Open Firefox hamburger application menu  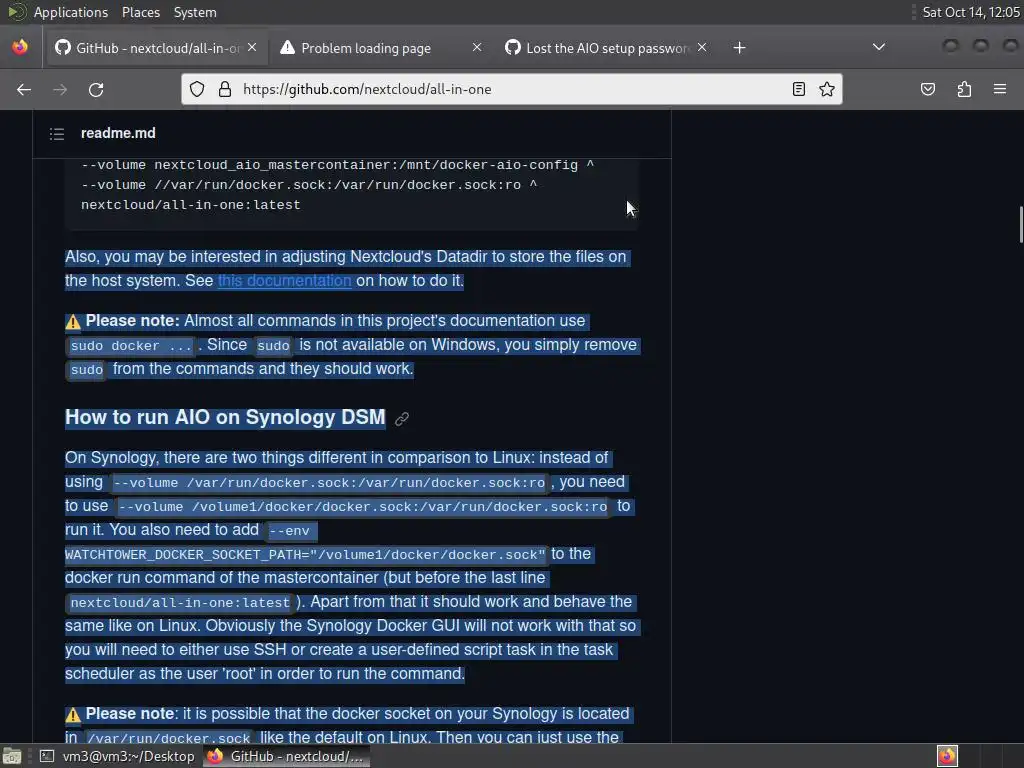(1000, 89)
